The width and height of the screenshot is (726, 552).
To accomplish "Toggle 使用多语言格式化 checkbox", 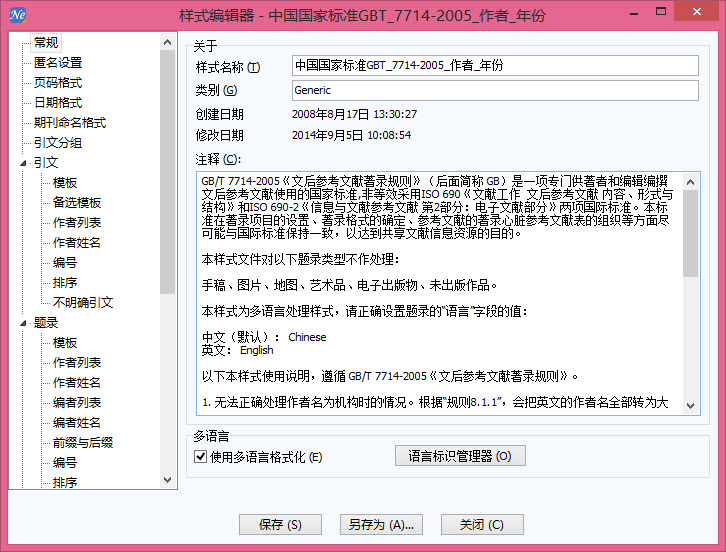I will click(x=200, y=457).
